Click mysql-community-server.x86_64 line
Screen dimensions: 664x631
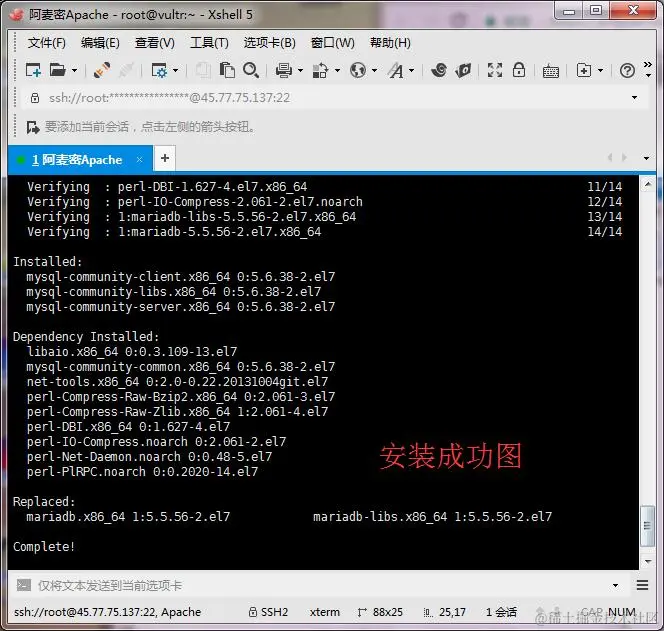click(x=180, y=307)
